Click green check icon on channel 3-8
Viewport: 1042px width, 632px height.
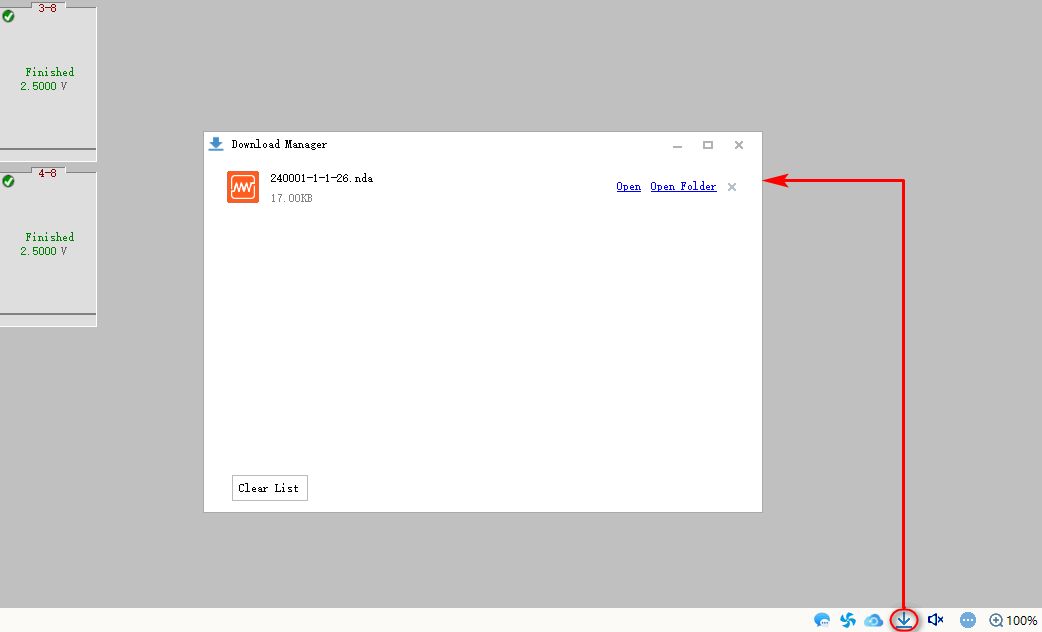pos(9,16)
